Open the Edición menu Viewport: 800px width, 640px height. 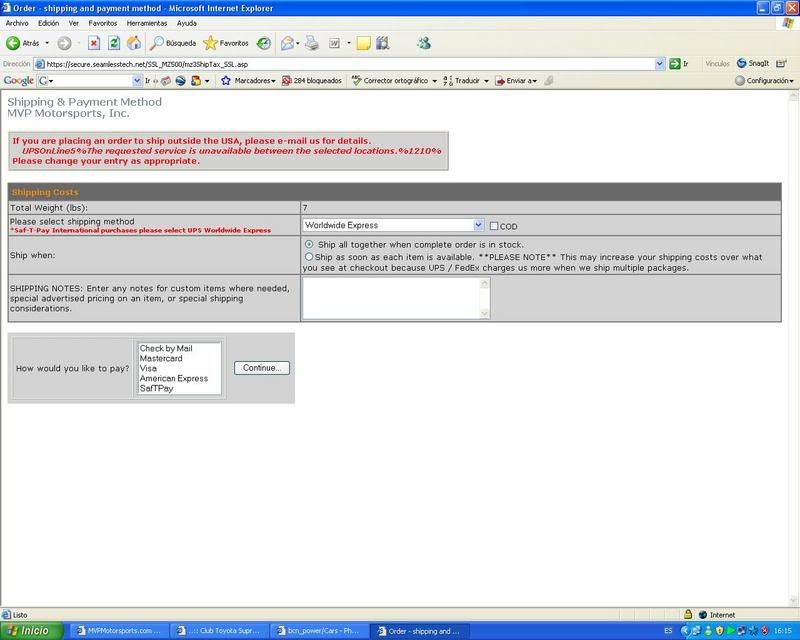(48, 23)
